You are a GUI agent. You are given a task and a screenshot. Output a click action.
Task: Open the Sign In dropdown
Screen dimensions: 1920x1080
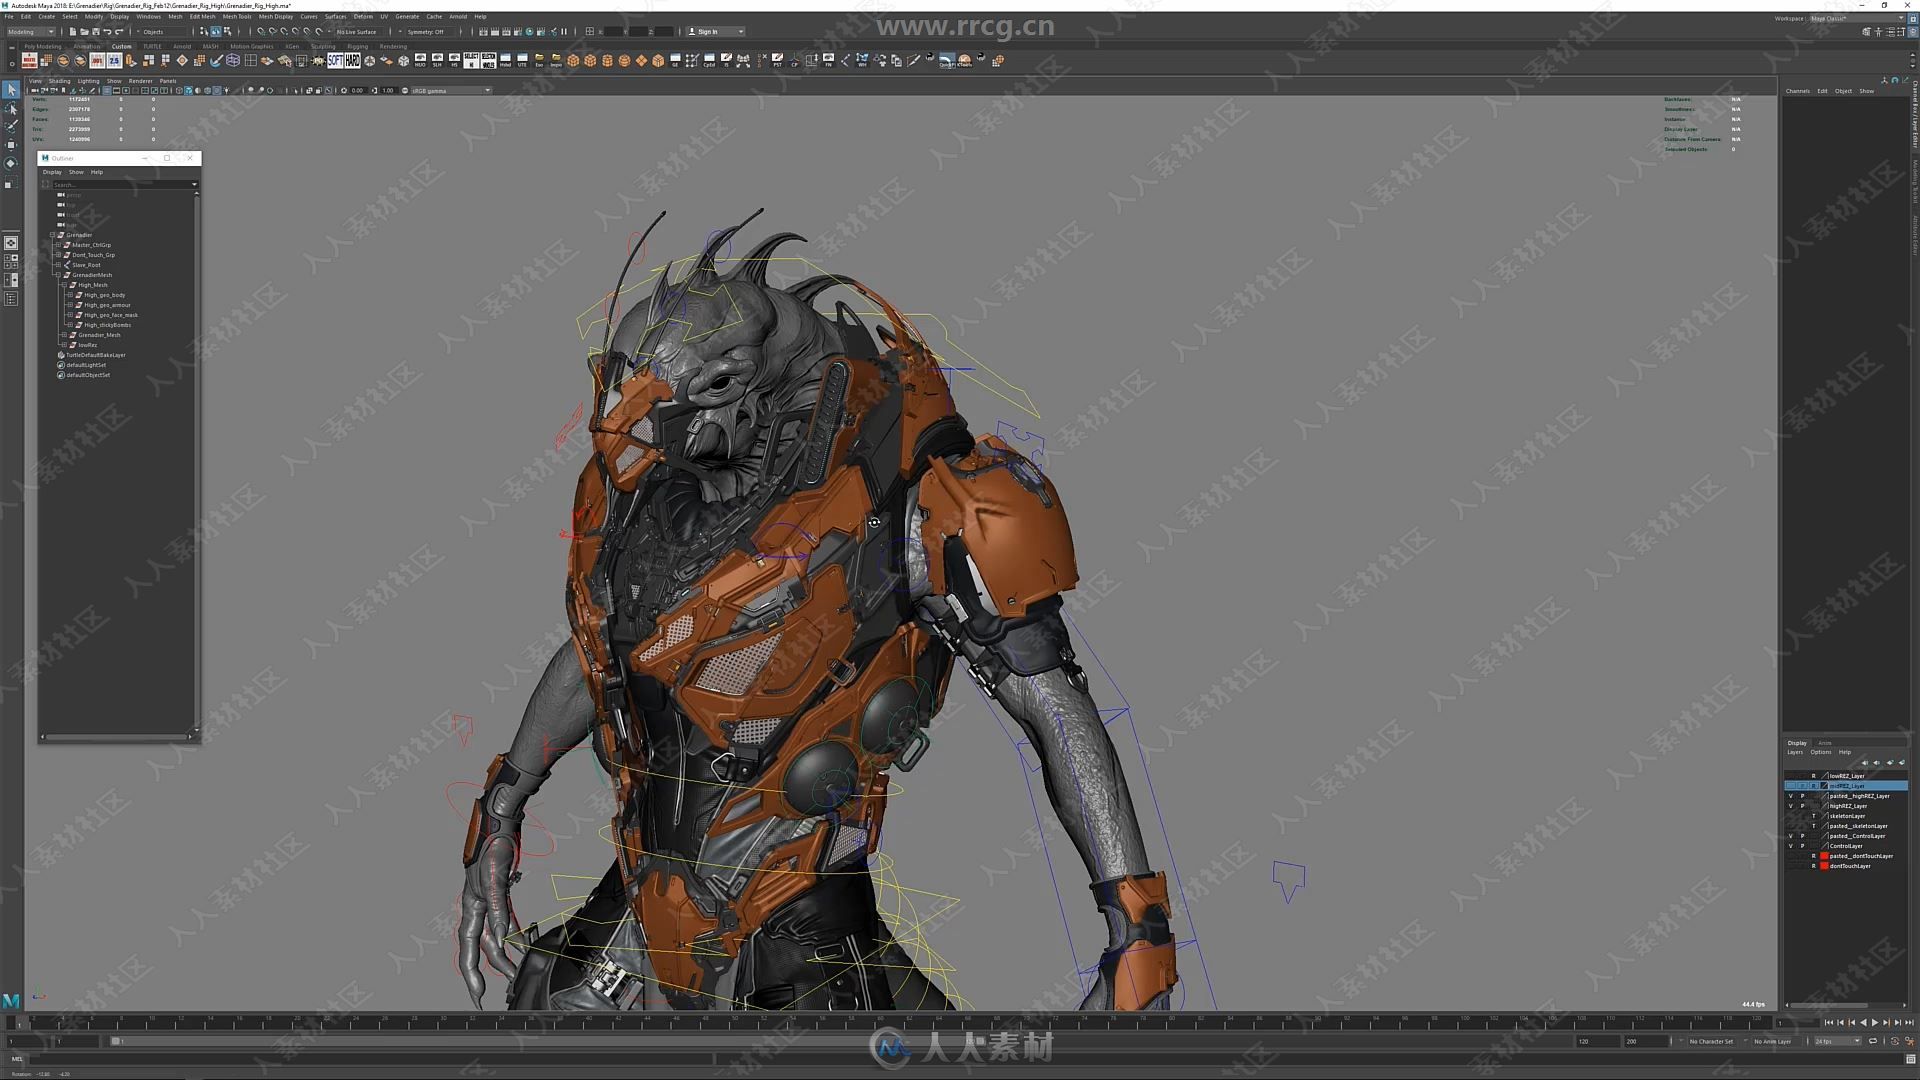(x=715, y=32)
